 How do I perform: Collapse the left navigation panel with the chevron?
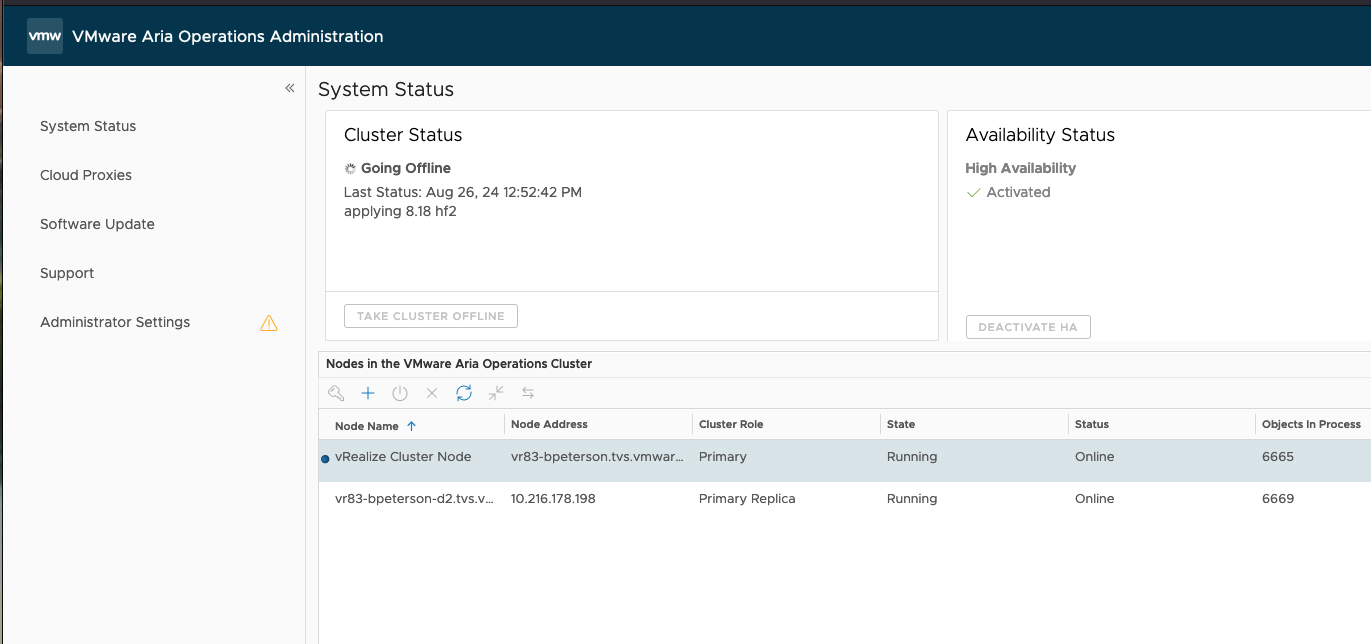pos(289,88)
